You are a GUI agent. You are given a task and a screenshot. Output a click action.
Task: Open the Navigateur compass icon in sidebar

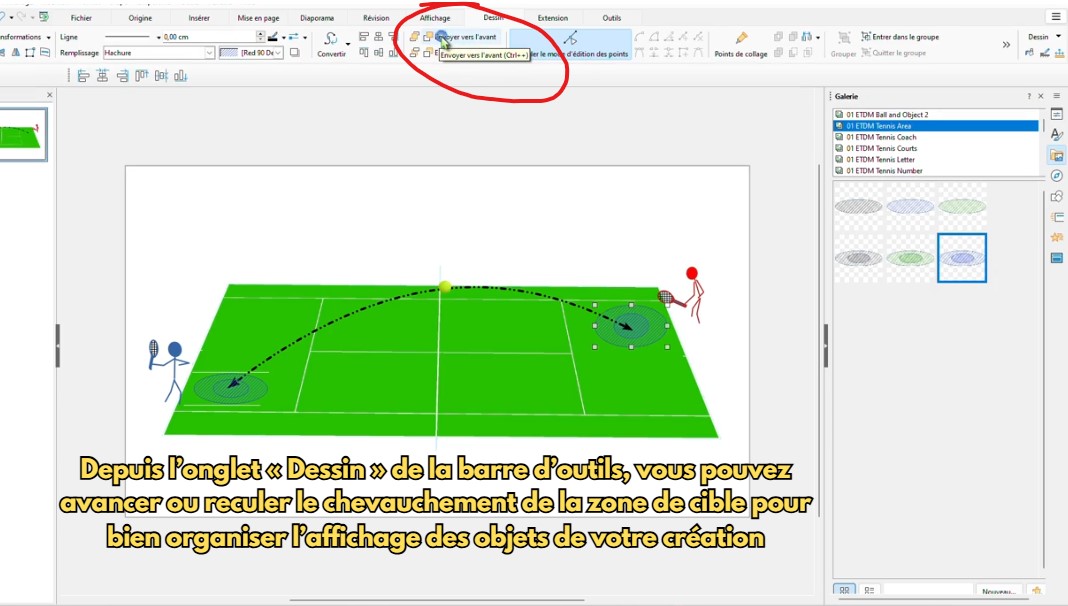coord(1056,176)
